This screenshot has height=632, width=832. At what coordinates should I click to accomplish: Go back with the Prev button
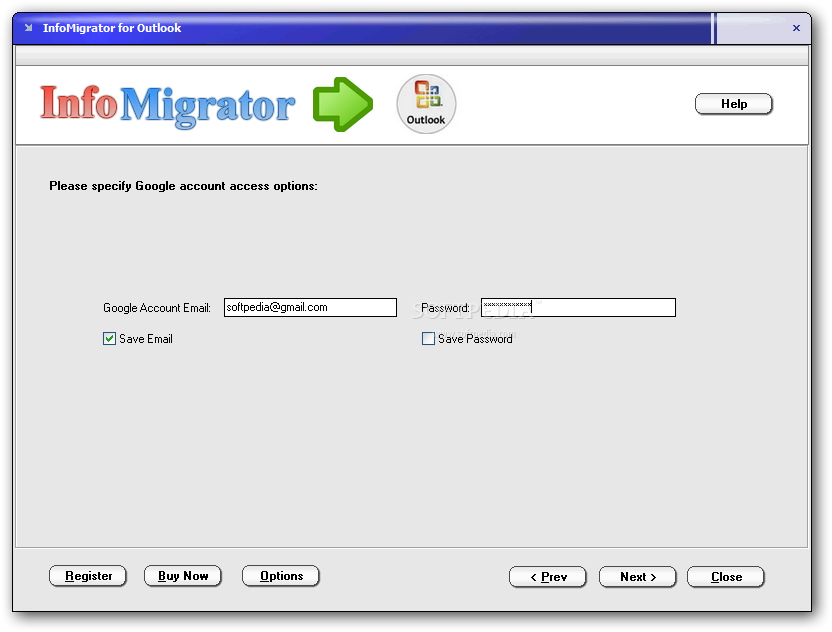548,577
